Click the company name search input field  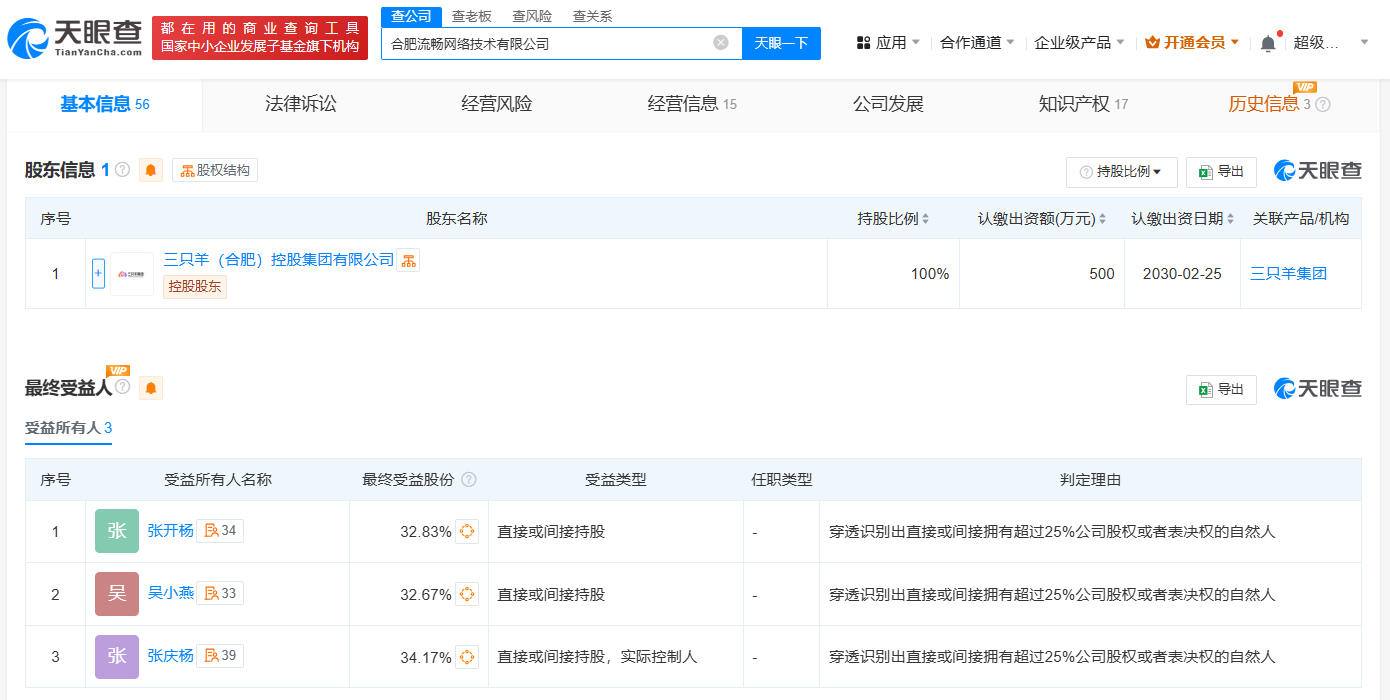tap(545, 43)
